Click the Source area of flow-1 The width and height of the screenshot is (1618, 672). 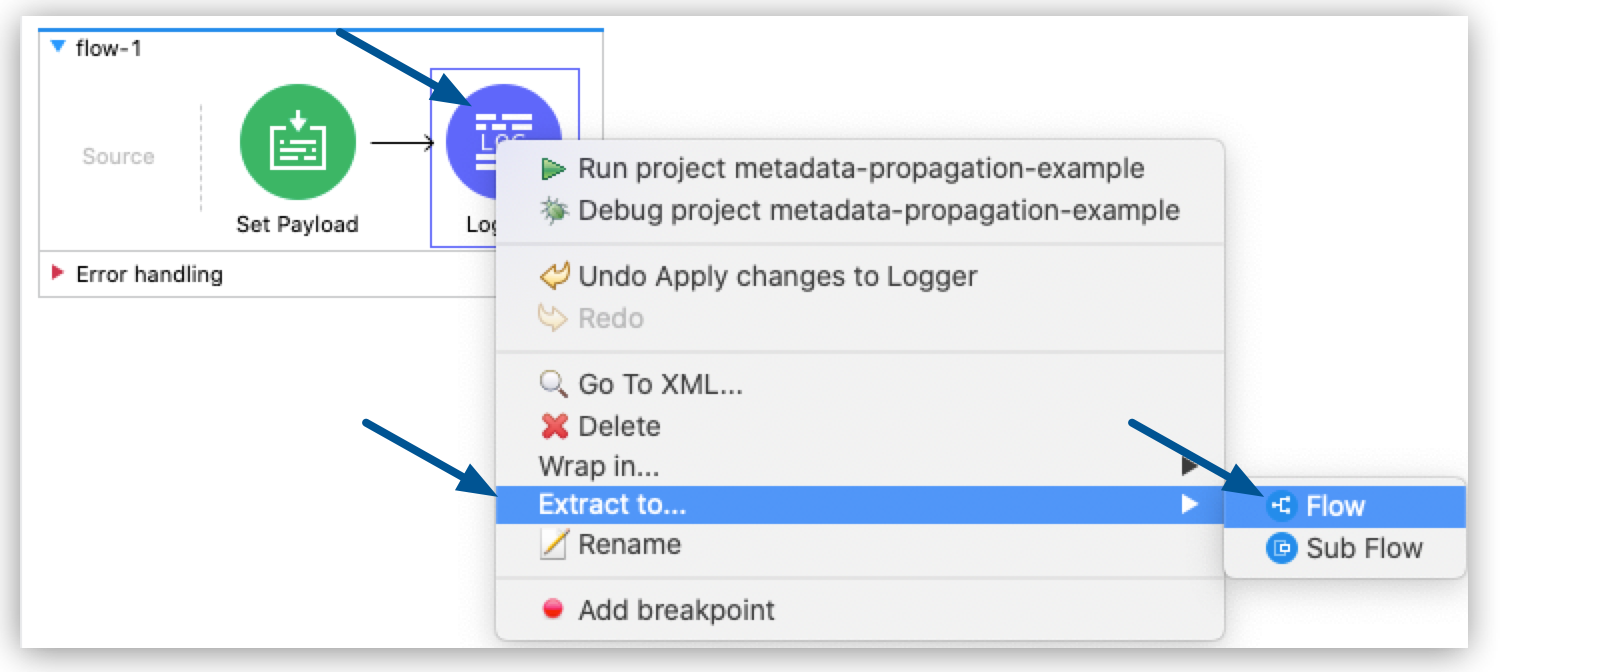[x=117, y=155]
